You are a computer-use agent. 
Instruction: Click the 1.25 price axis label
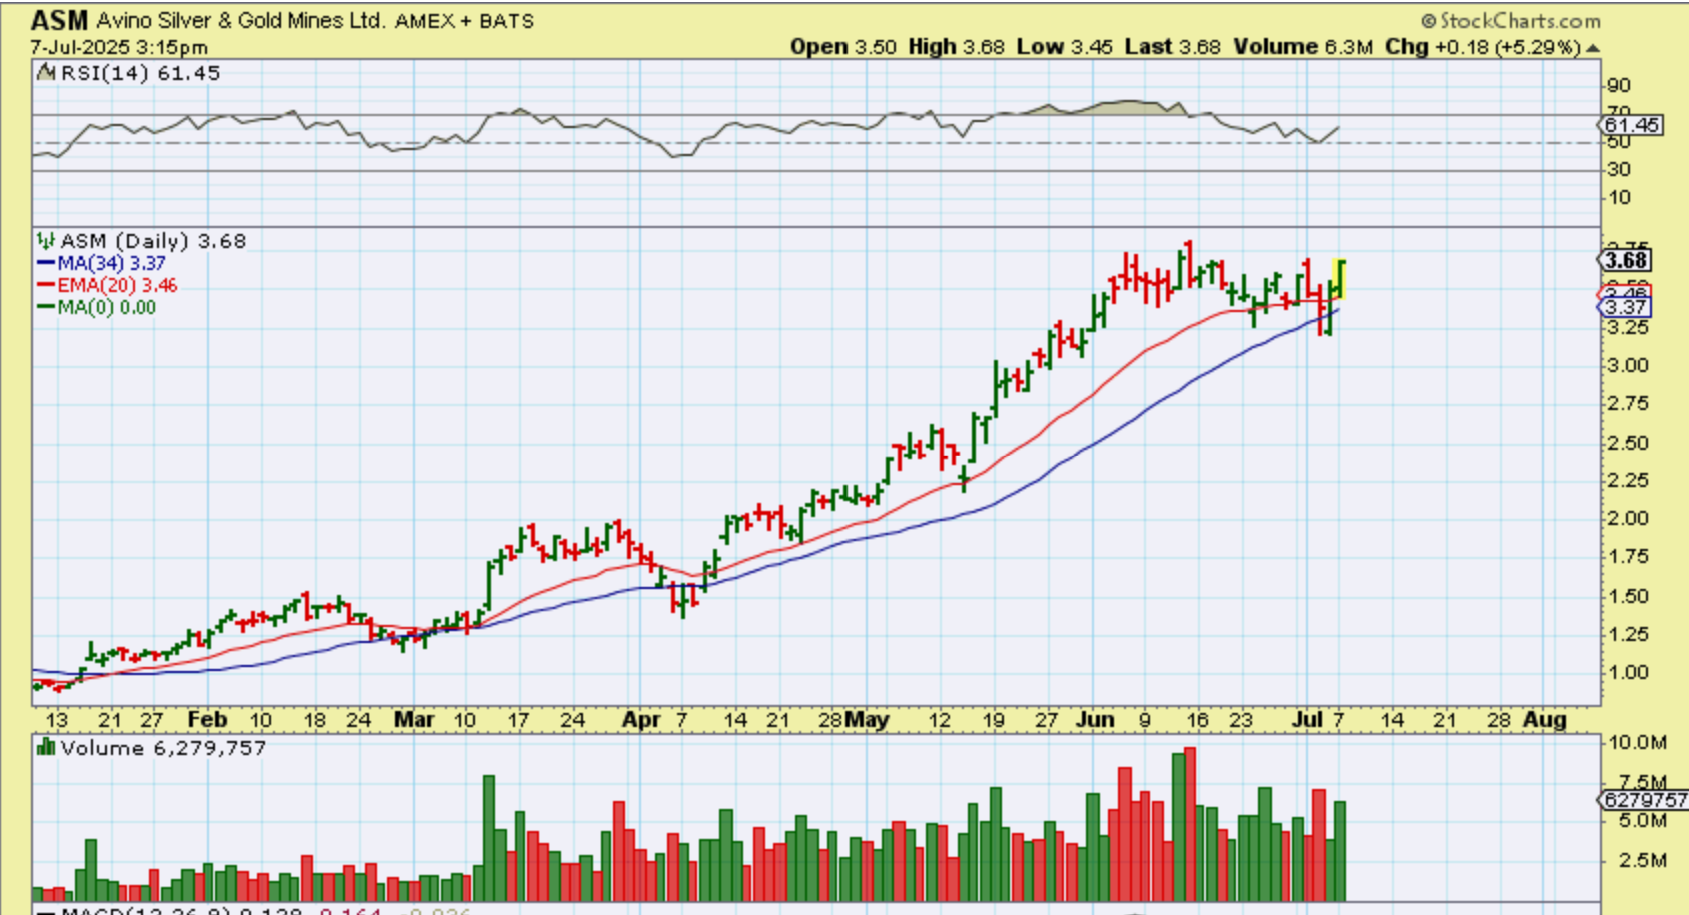pyautogui.click(x=1627, y=634)
